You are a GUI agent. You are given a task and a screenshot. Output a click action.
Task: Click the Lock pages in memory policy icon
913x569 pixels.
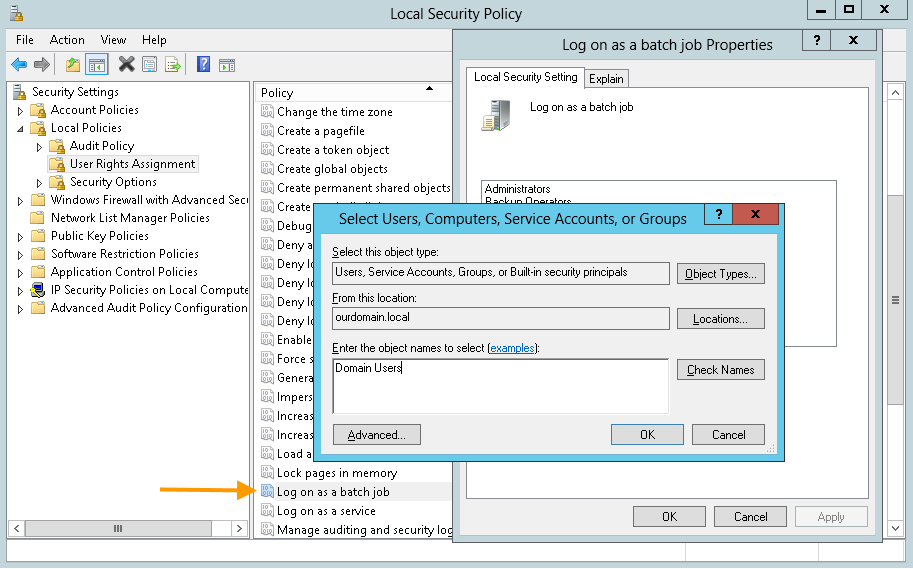(267, 472)
